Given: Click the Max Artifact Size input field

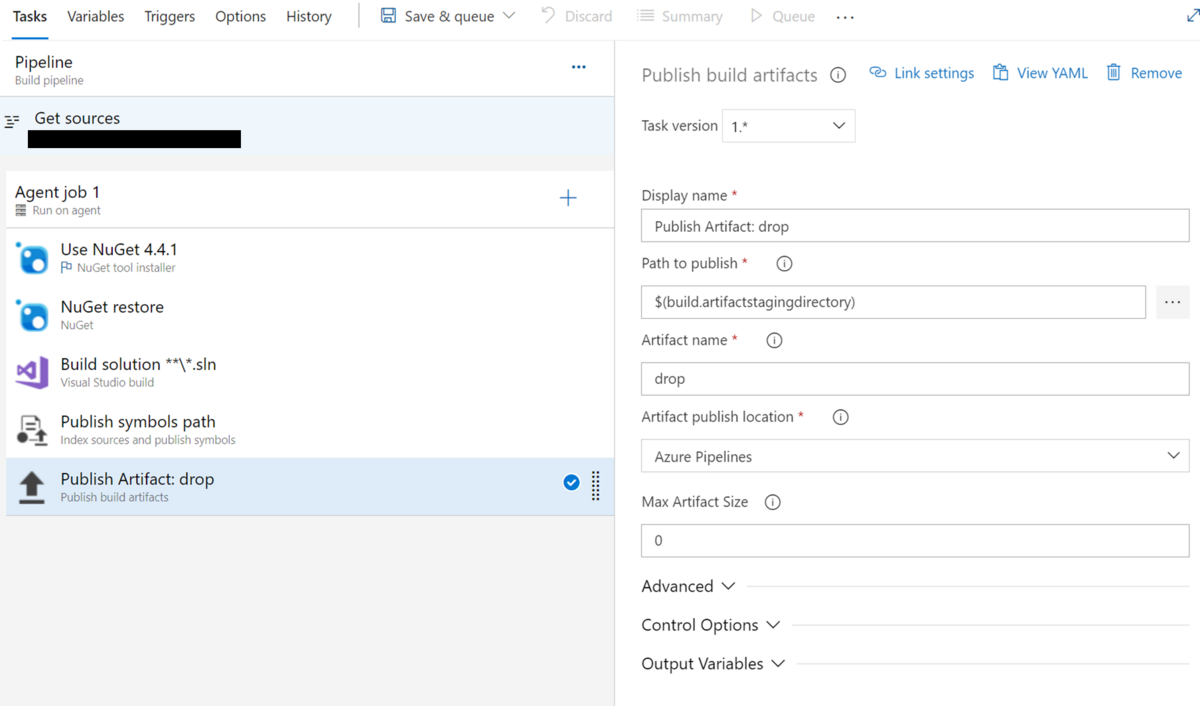Looking at the screenshot, I should (x=915, y=541).
